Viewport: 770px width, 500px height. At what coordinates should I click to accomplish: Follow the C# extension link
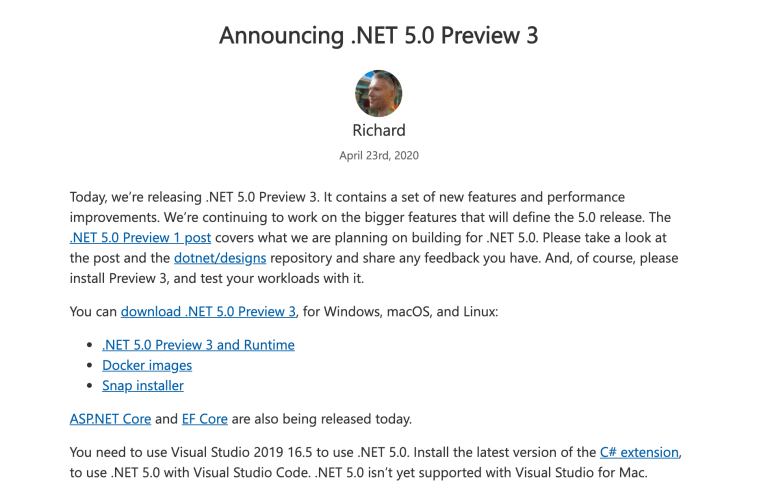(x=640, y=453)
